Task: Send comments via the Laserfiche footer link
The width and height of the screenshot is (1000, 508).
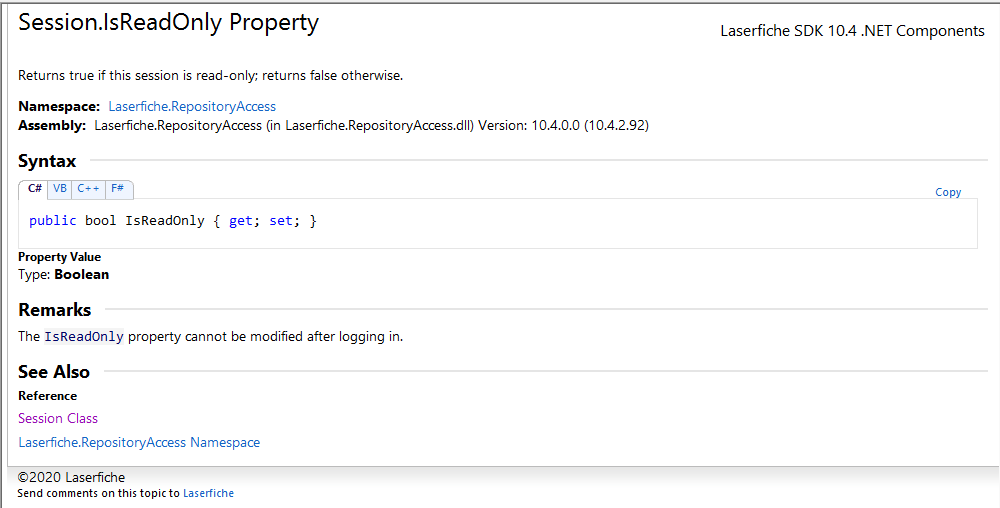Action: pyautogui.click(x=209, y=493)
